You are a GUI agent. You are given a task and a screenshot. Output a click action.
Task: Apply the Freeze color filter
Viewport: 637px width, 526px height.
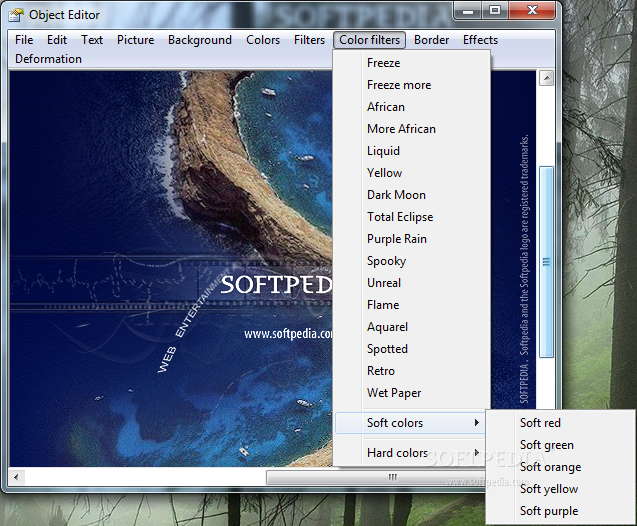[x=412, y=63]
